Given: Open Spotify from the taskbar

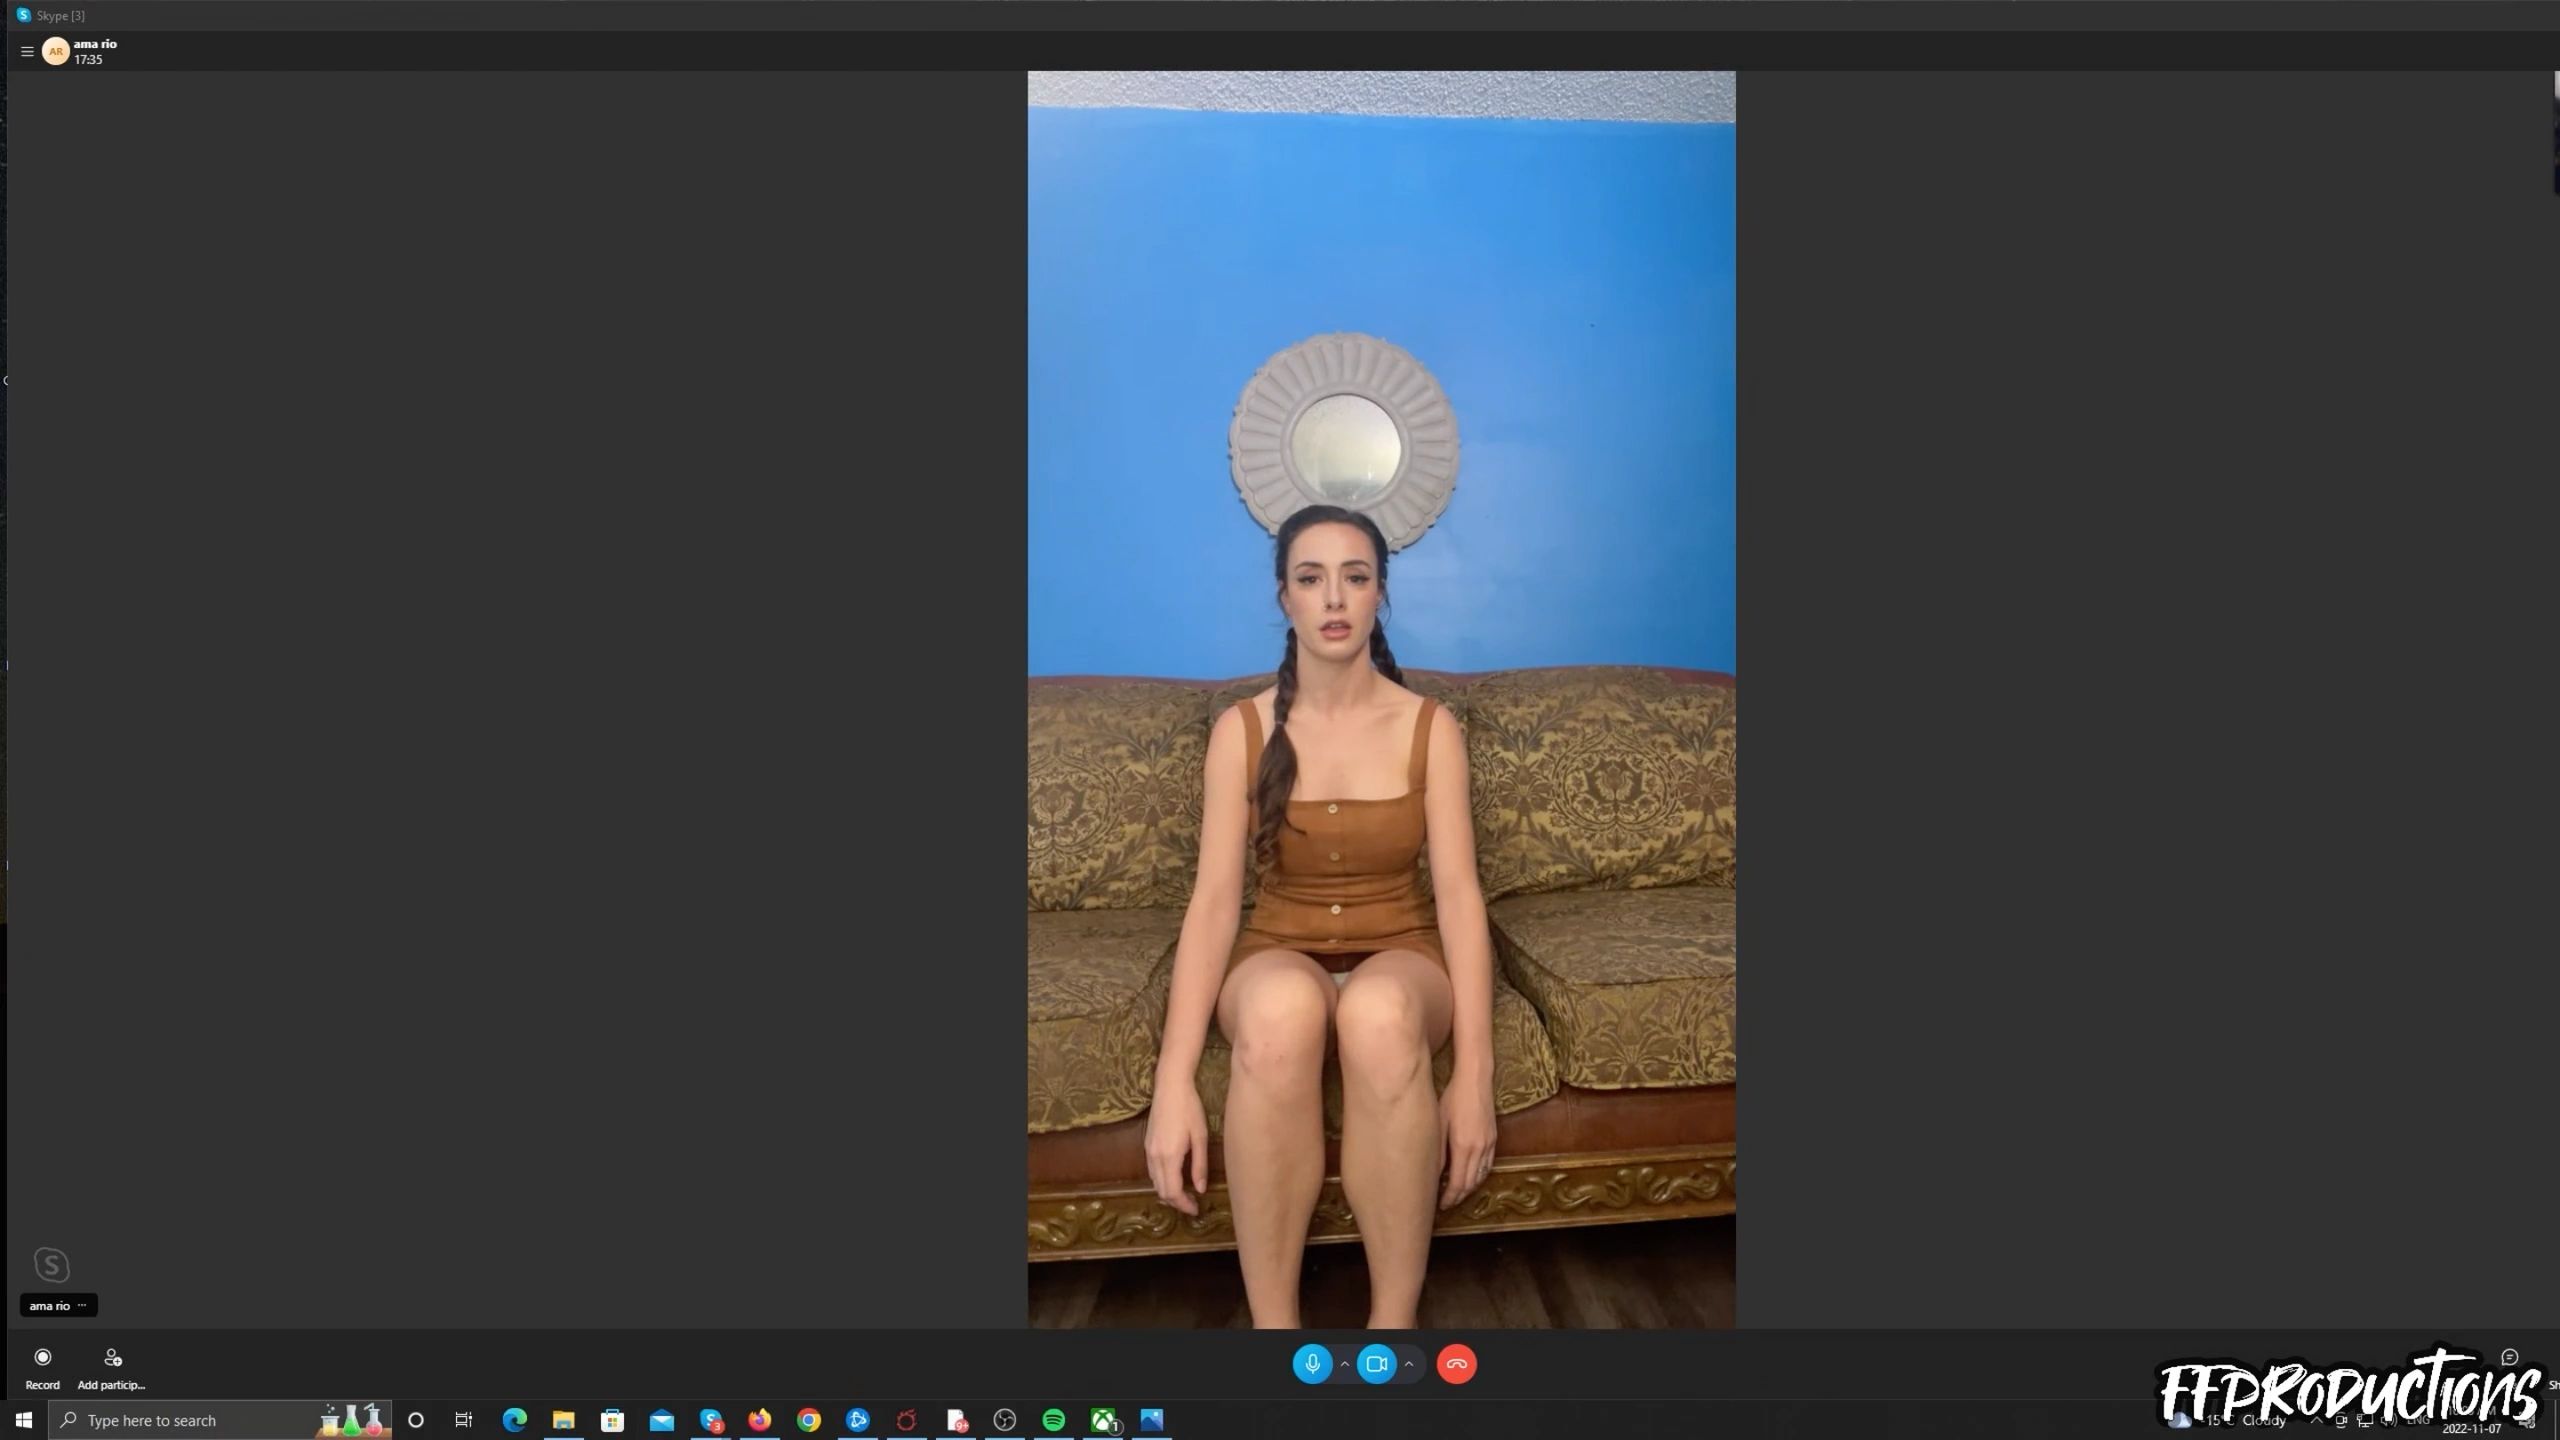Looking at the screenshot, I should (x=1054, y=1420).
